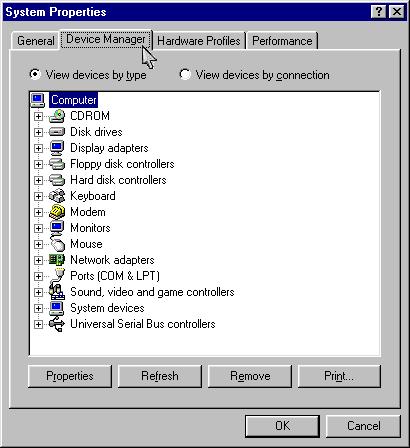This screenshot has height=448, width=410.
Task: Select View devices by connection option
Action: pyautogui.click(x=255, y=75)
